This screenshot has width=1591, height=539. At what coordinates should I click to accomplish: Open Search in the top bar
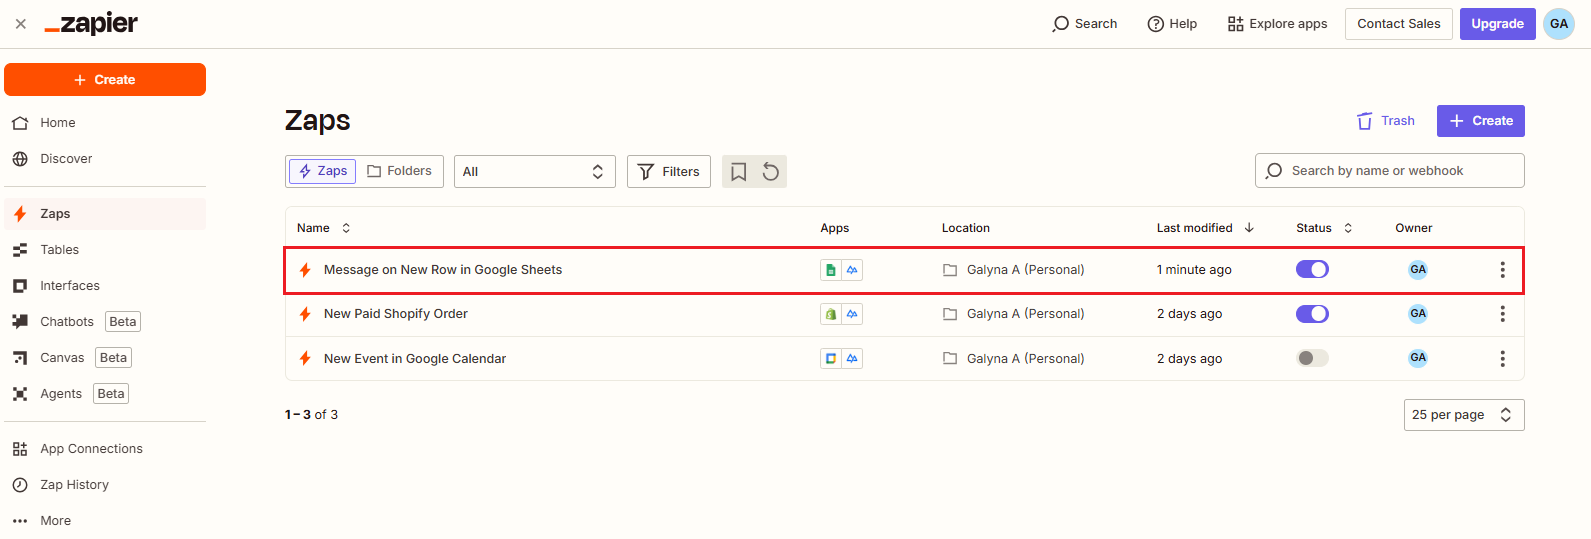[1084, 24]
